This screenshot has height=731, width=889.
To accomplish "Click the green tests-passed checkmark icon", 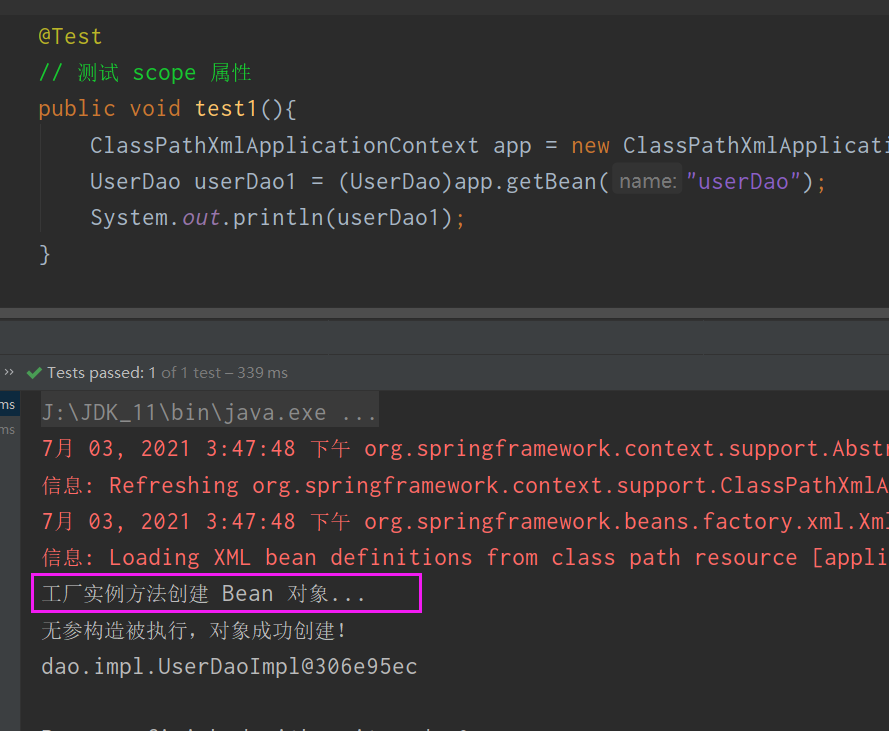I will (34, 373).
